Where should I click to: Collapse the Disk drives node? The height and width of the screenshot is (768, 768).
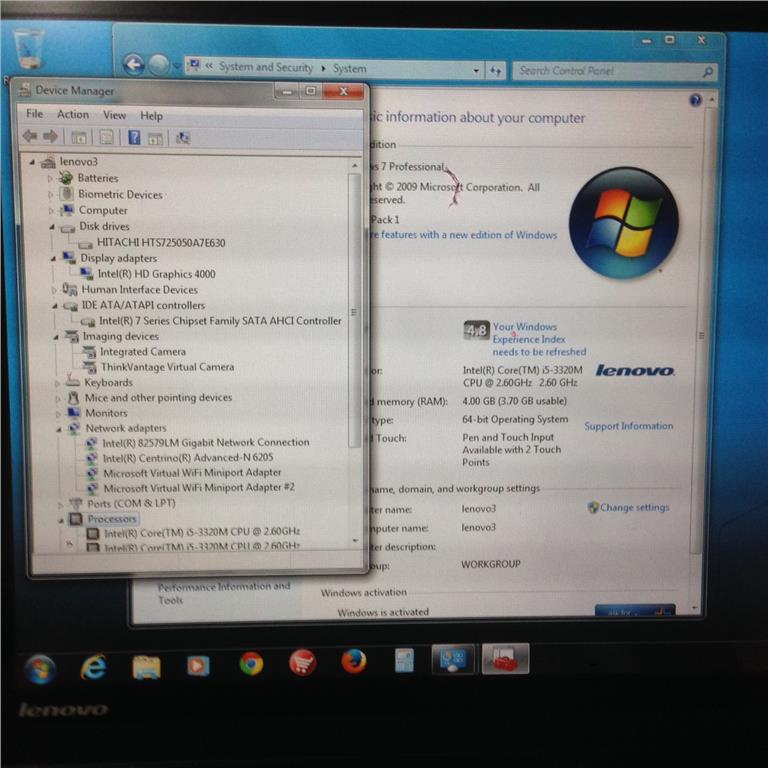click(x=52, y=227)
